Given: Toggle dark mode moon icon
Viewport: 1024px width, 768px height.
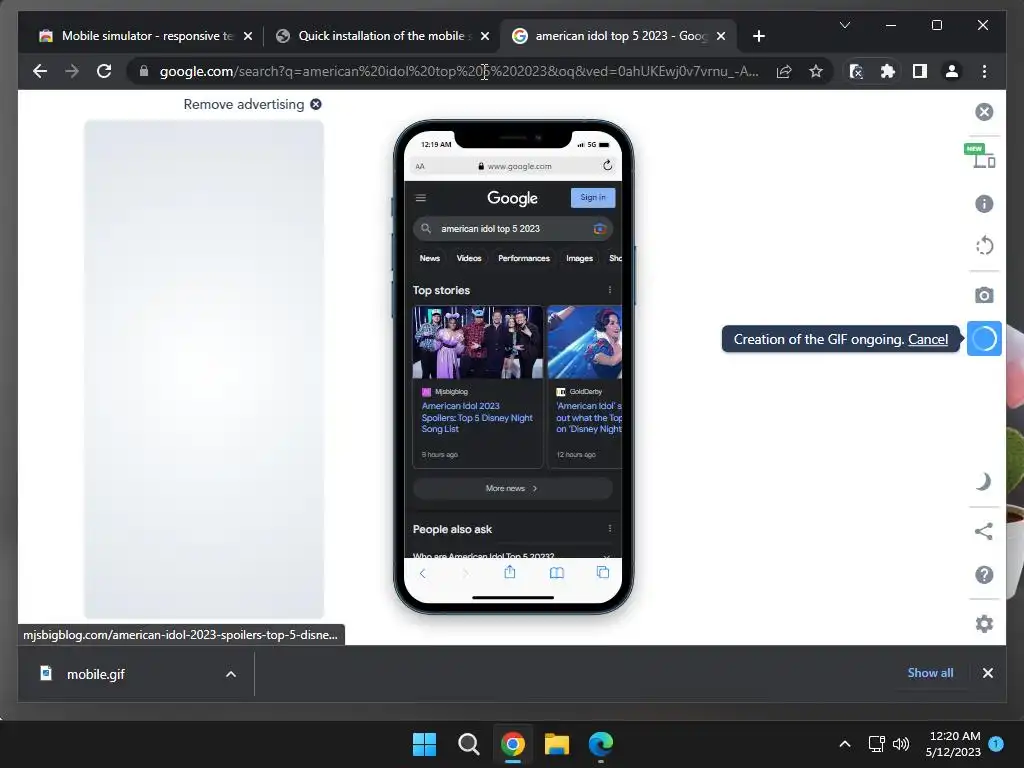Looking at the screenshot, I should click(984, 482).
